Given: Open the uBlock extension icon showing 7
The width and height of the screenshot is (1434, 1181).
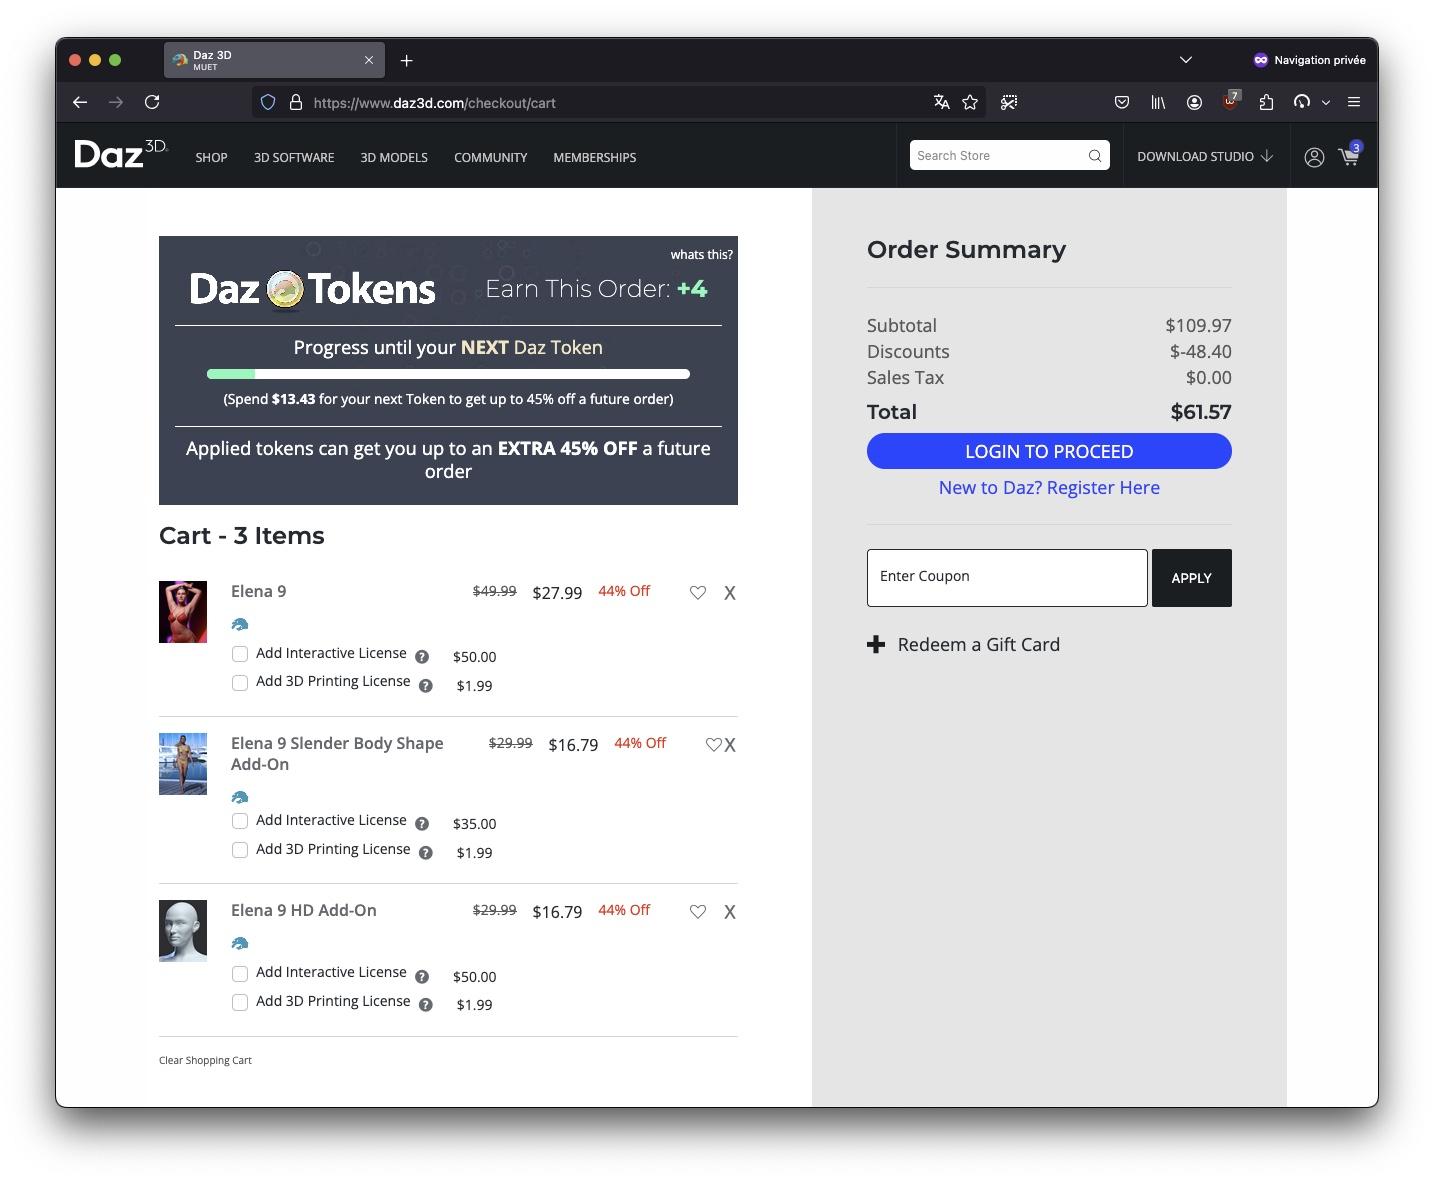Looking at the screenshot, I should pos(1230,101).
